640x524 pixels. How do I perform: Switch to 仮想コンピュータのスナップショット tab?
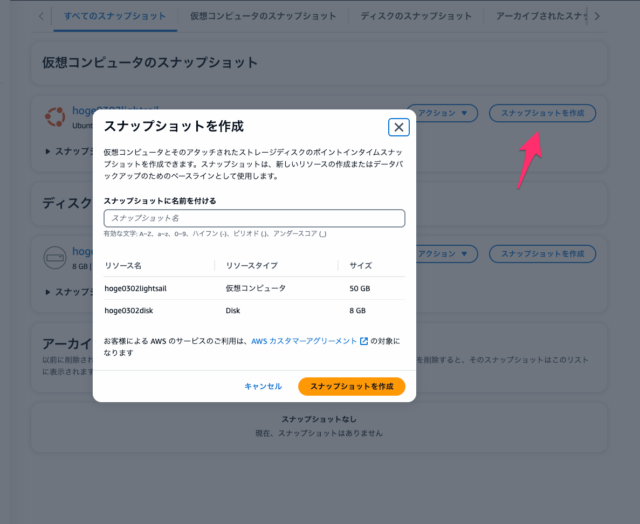[x=263, y=16]
